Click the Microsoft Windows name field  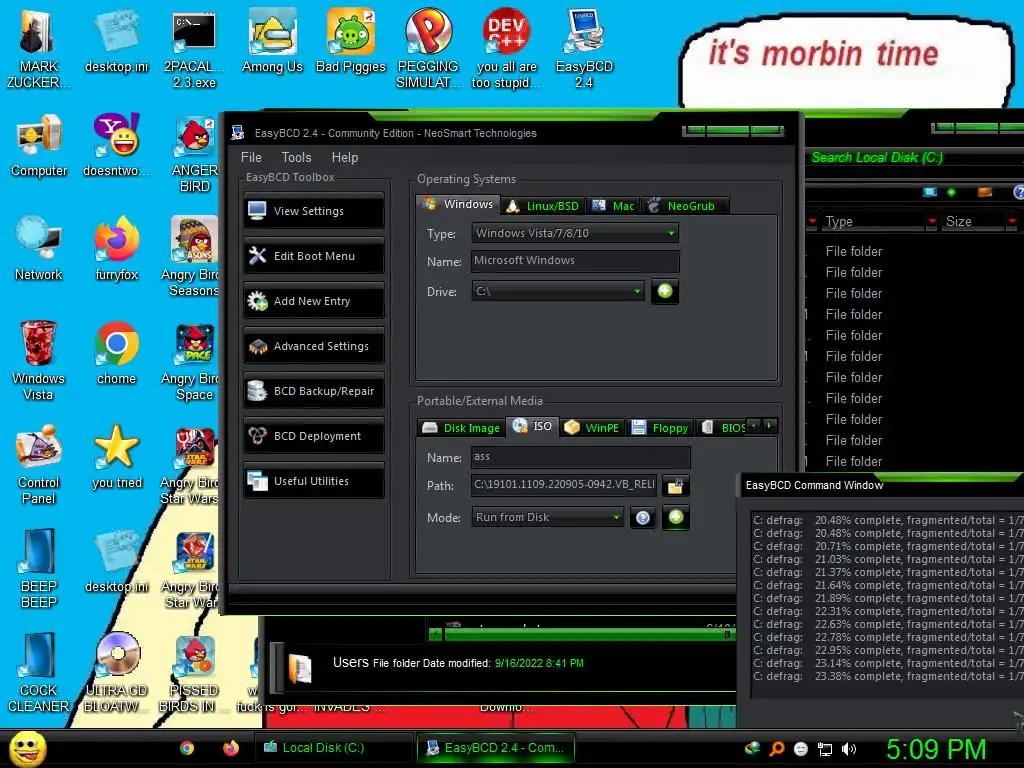tap(575, 261)
